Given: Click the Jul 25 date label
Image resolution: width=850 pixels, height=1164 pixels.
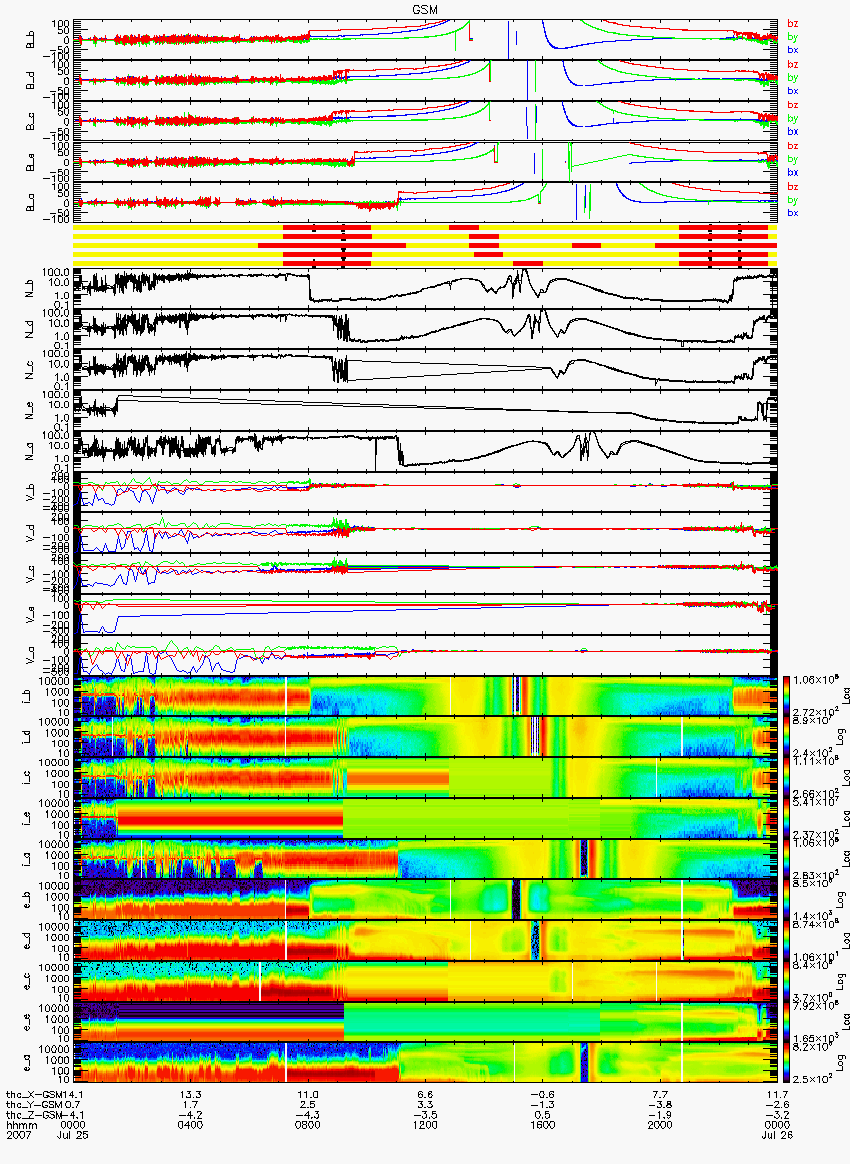Looking at the screenshot, I should pos(73,1136).
